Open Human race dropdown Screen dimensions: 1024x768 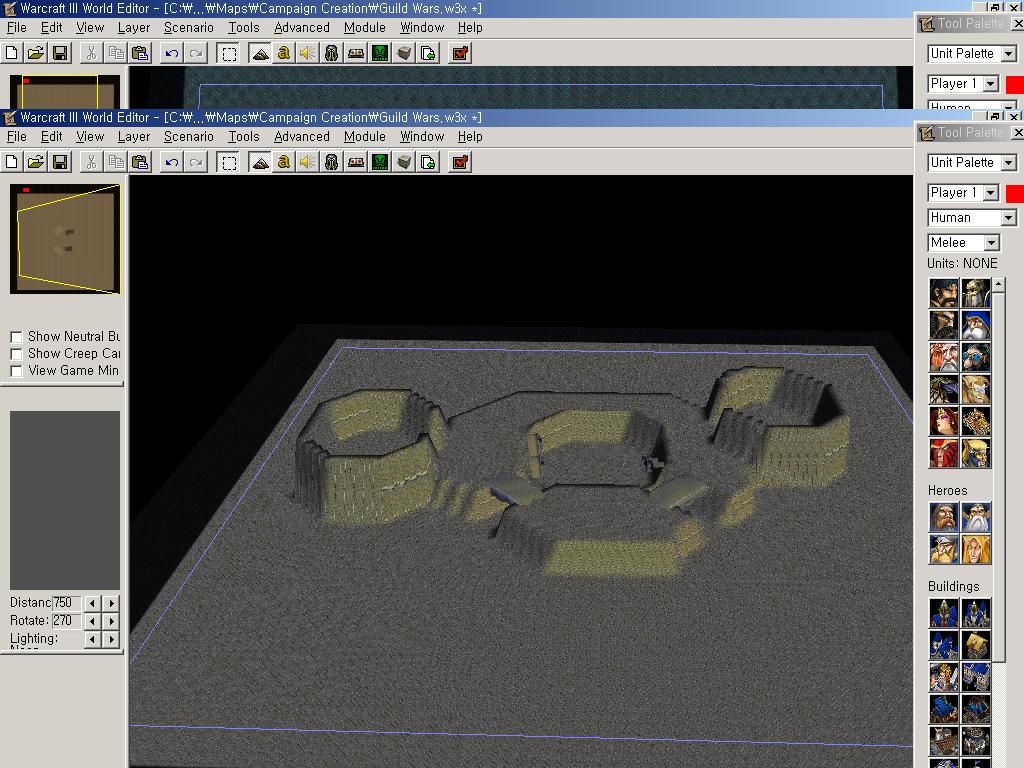(x=1009, y=218)
